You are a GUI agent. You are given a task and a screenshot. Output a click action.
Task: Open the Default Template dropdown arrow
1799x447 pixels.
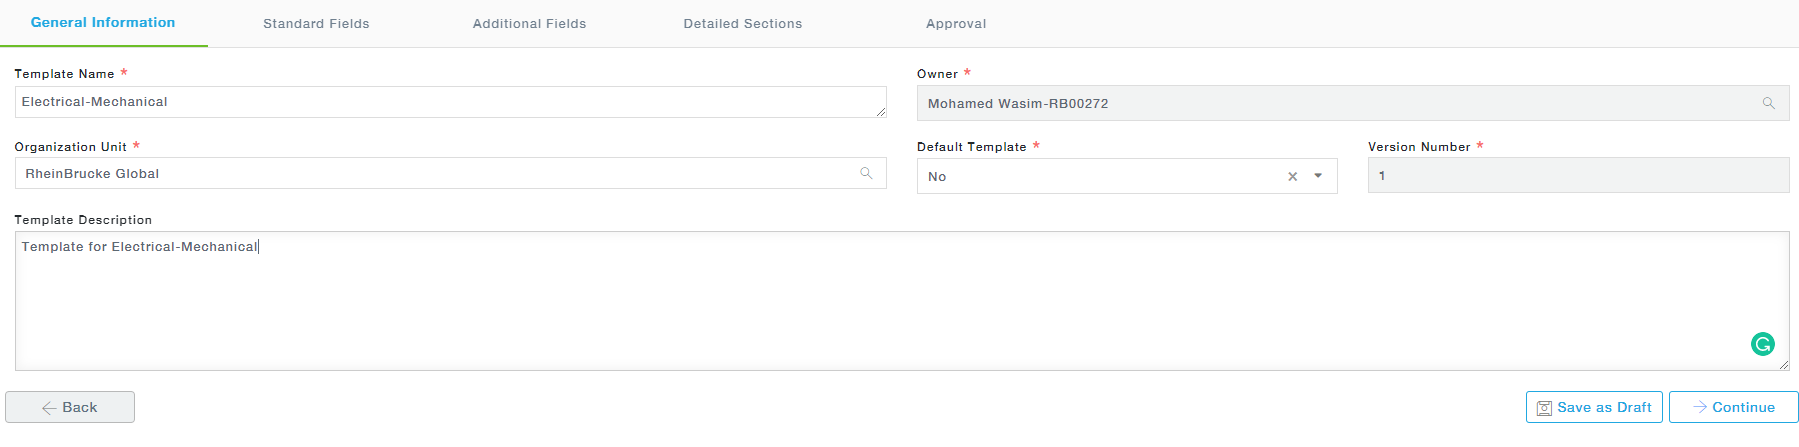click(x=1318, y=176)
